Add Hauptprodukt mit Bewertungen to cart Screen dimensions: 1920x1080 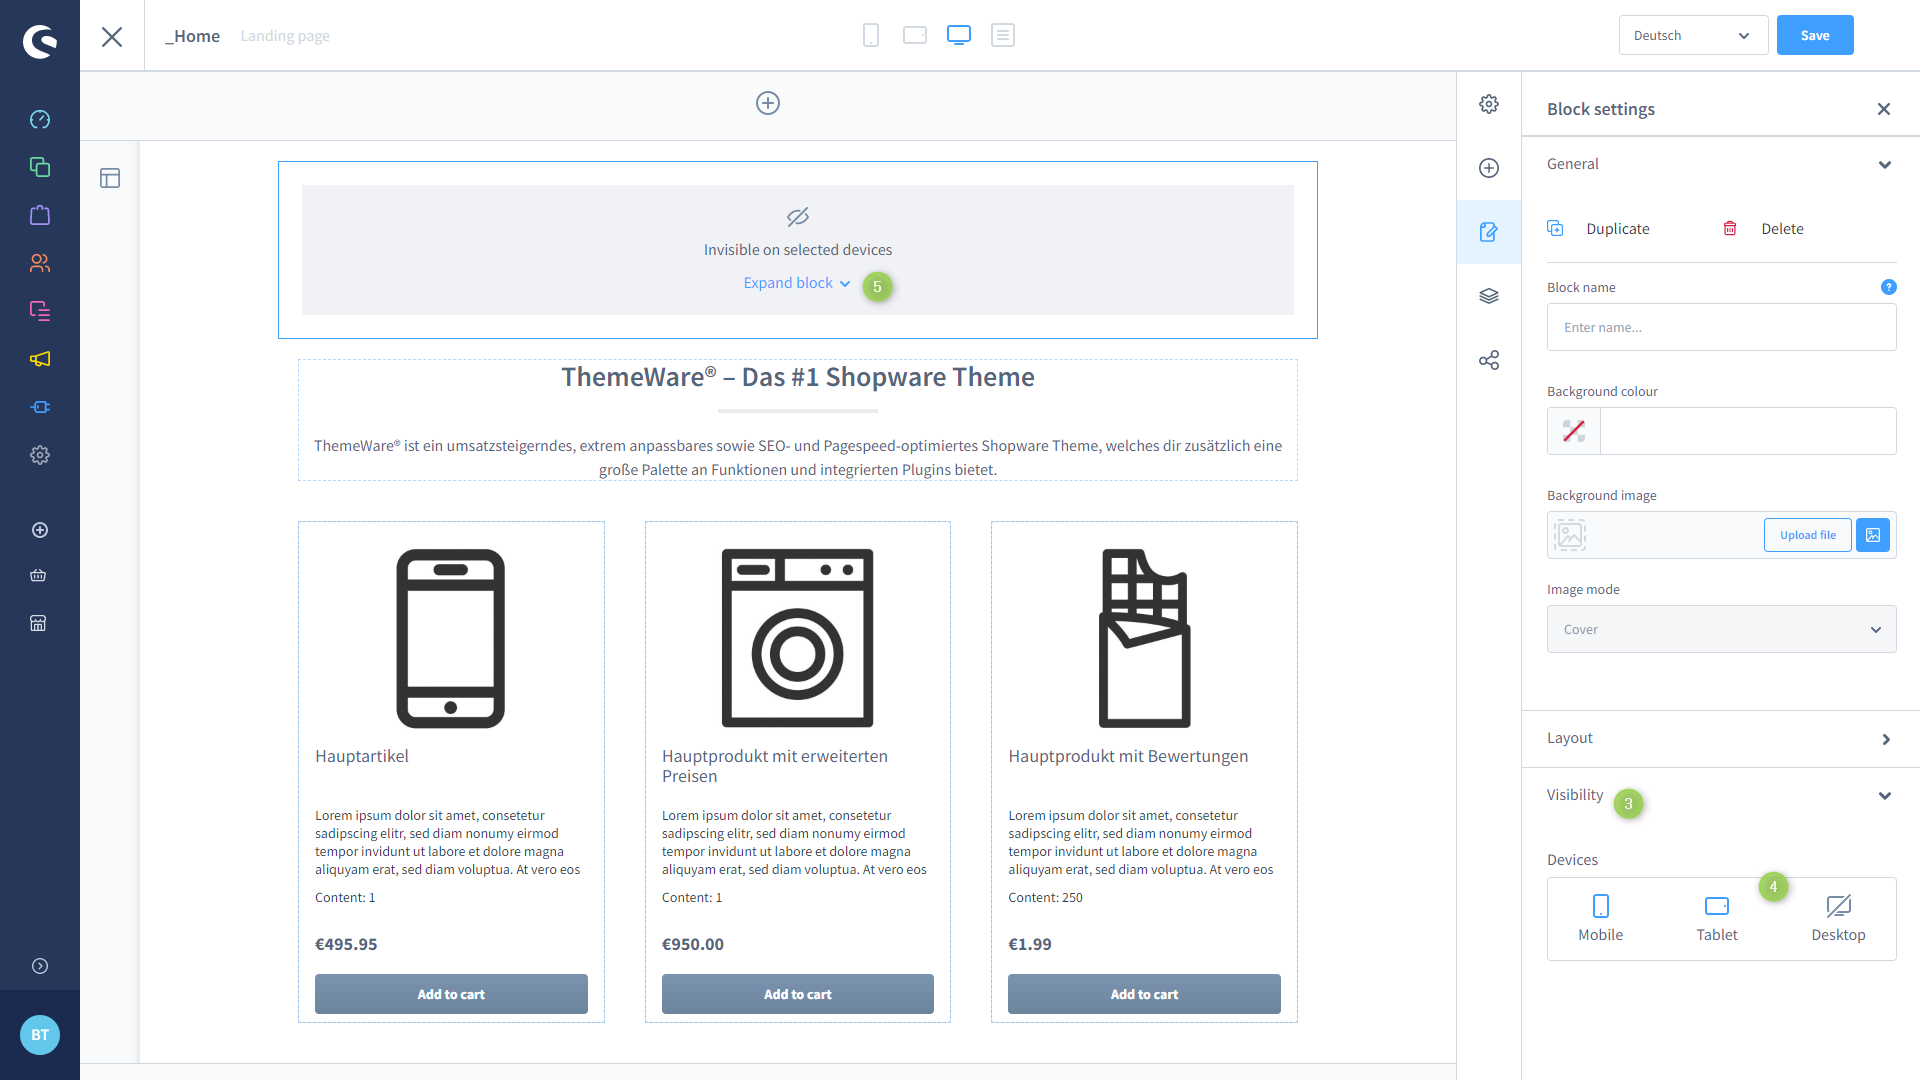pos(1144,994)
